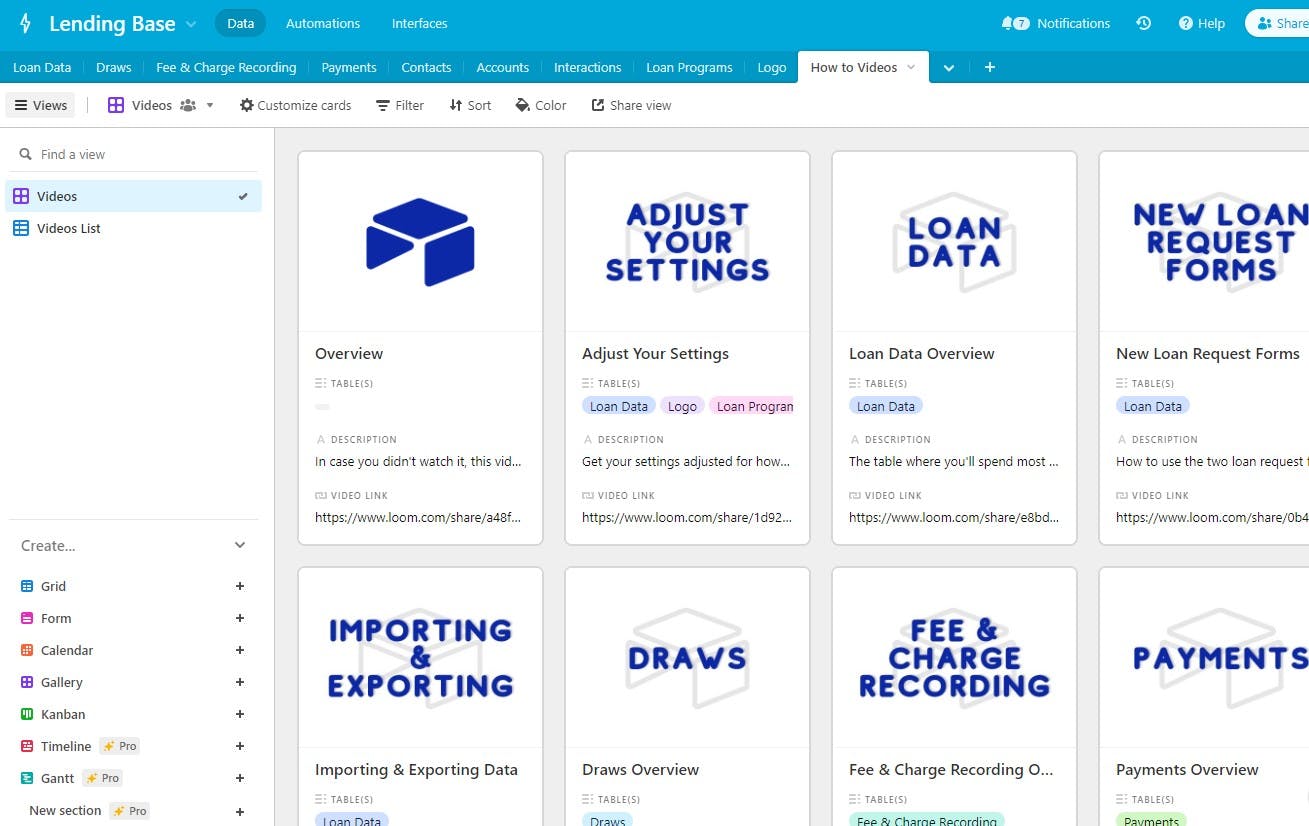
Task: Open the Color options
Action: click(x=541, y=105)
